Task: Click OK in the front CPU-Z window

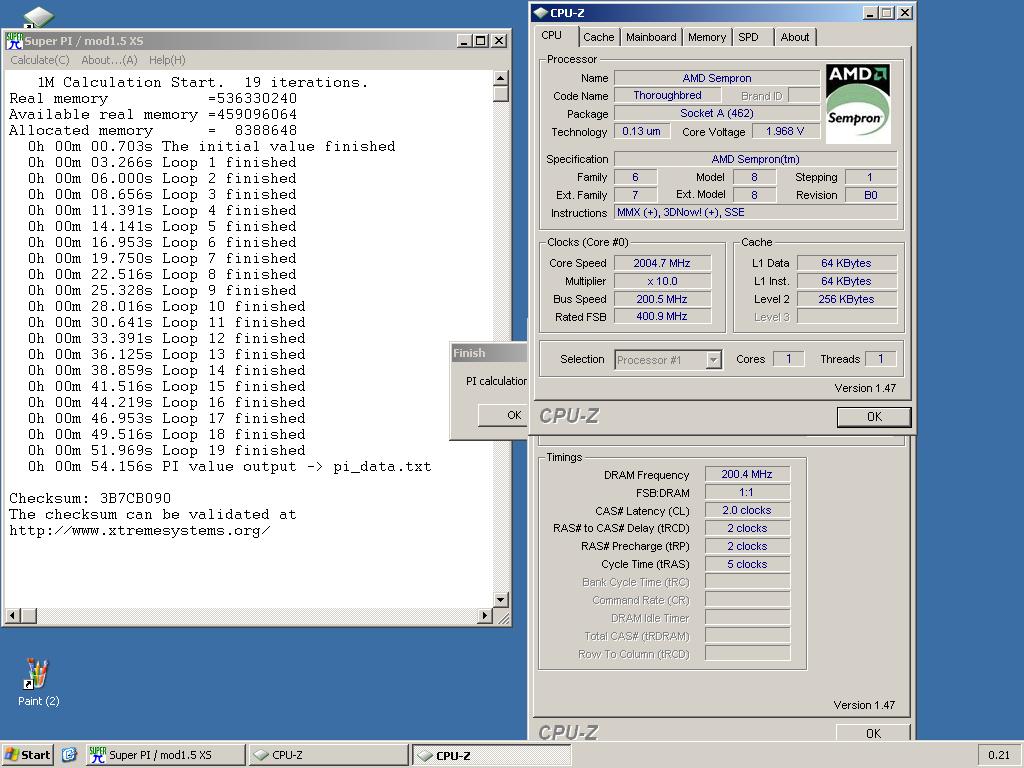Action: 874,417
